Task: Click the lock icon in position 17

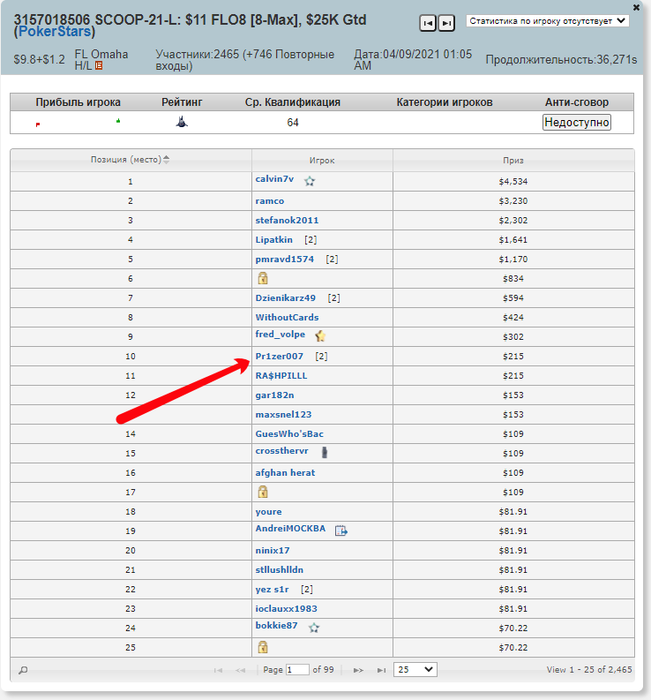Action: (x=263, y=492)
